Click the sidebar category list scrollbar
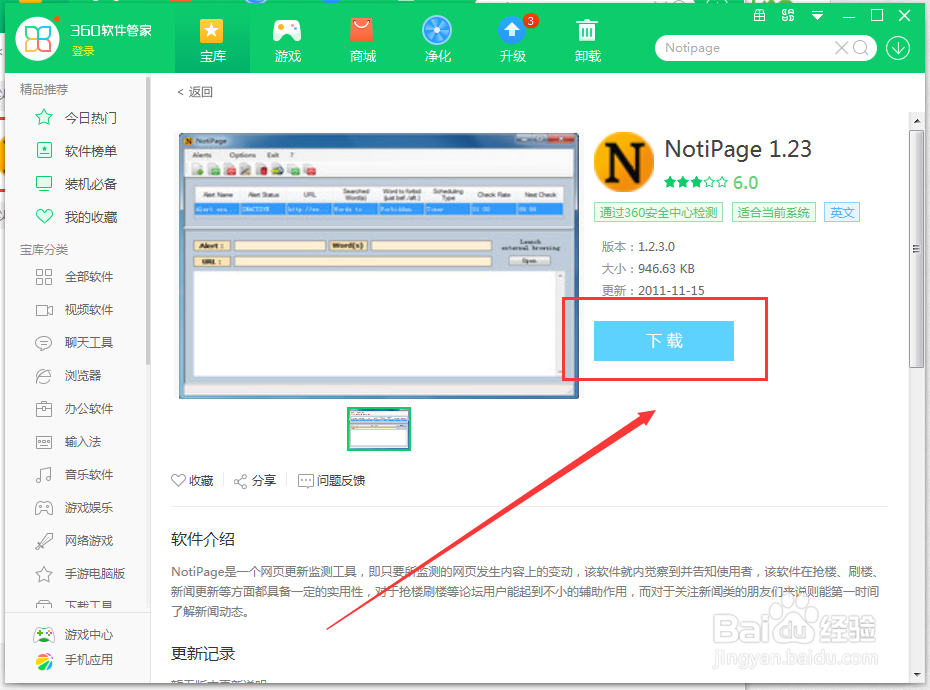 pyautogui.click(x=148, y=221)
